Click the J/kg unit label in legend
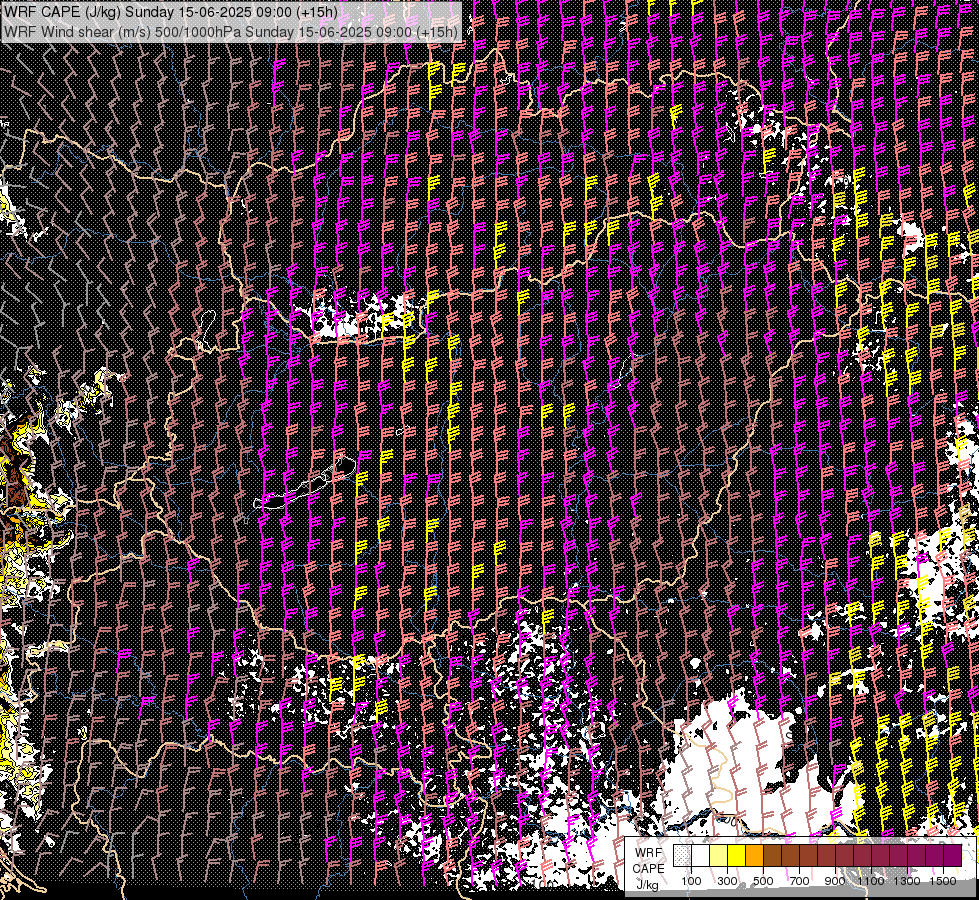This screenshot has height=900, width=979. 647,884
